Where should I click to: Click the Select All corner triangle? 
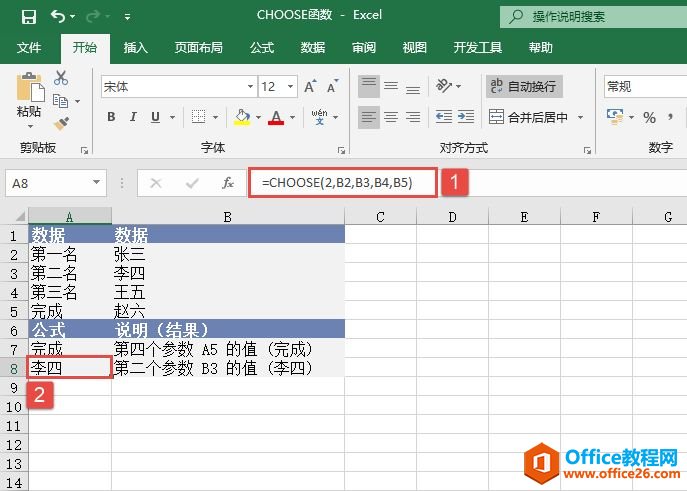[19, 216]
